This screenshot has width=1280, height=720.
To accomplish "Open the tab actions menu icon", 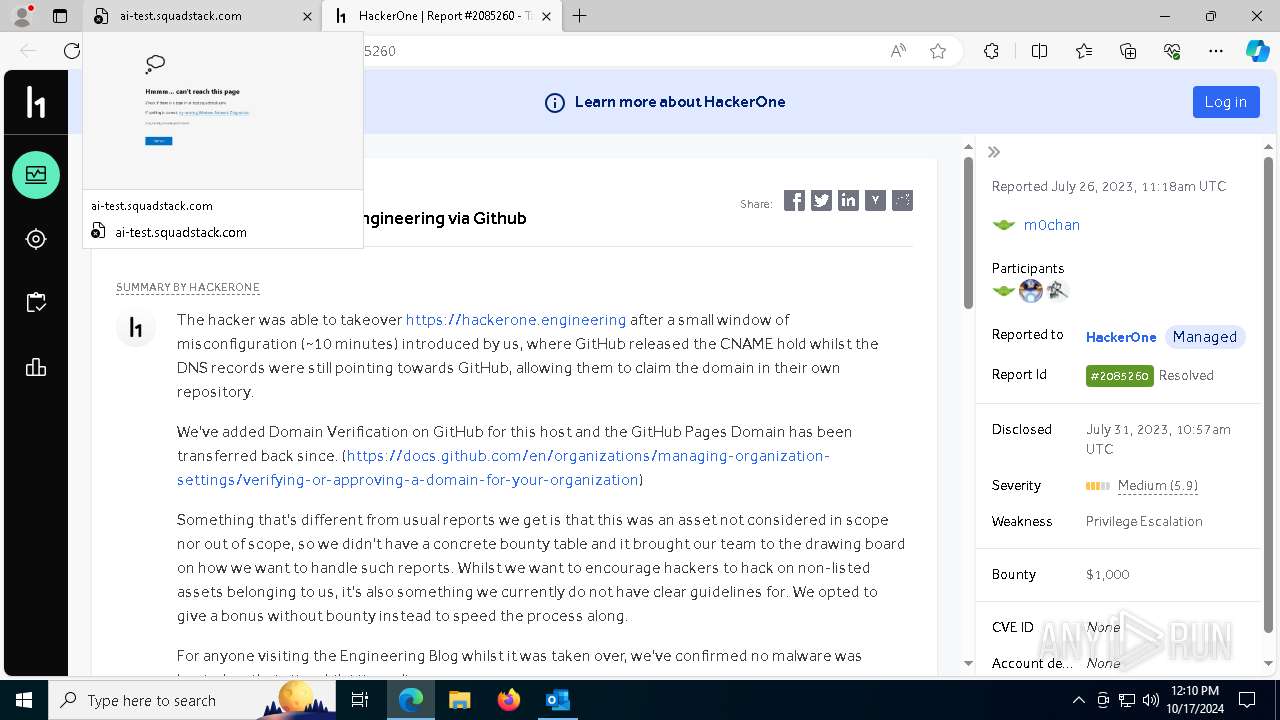I will (59, 16).
